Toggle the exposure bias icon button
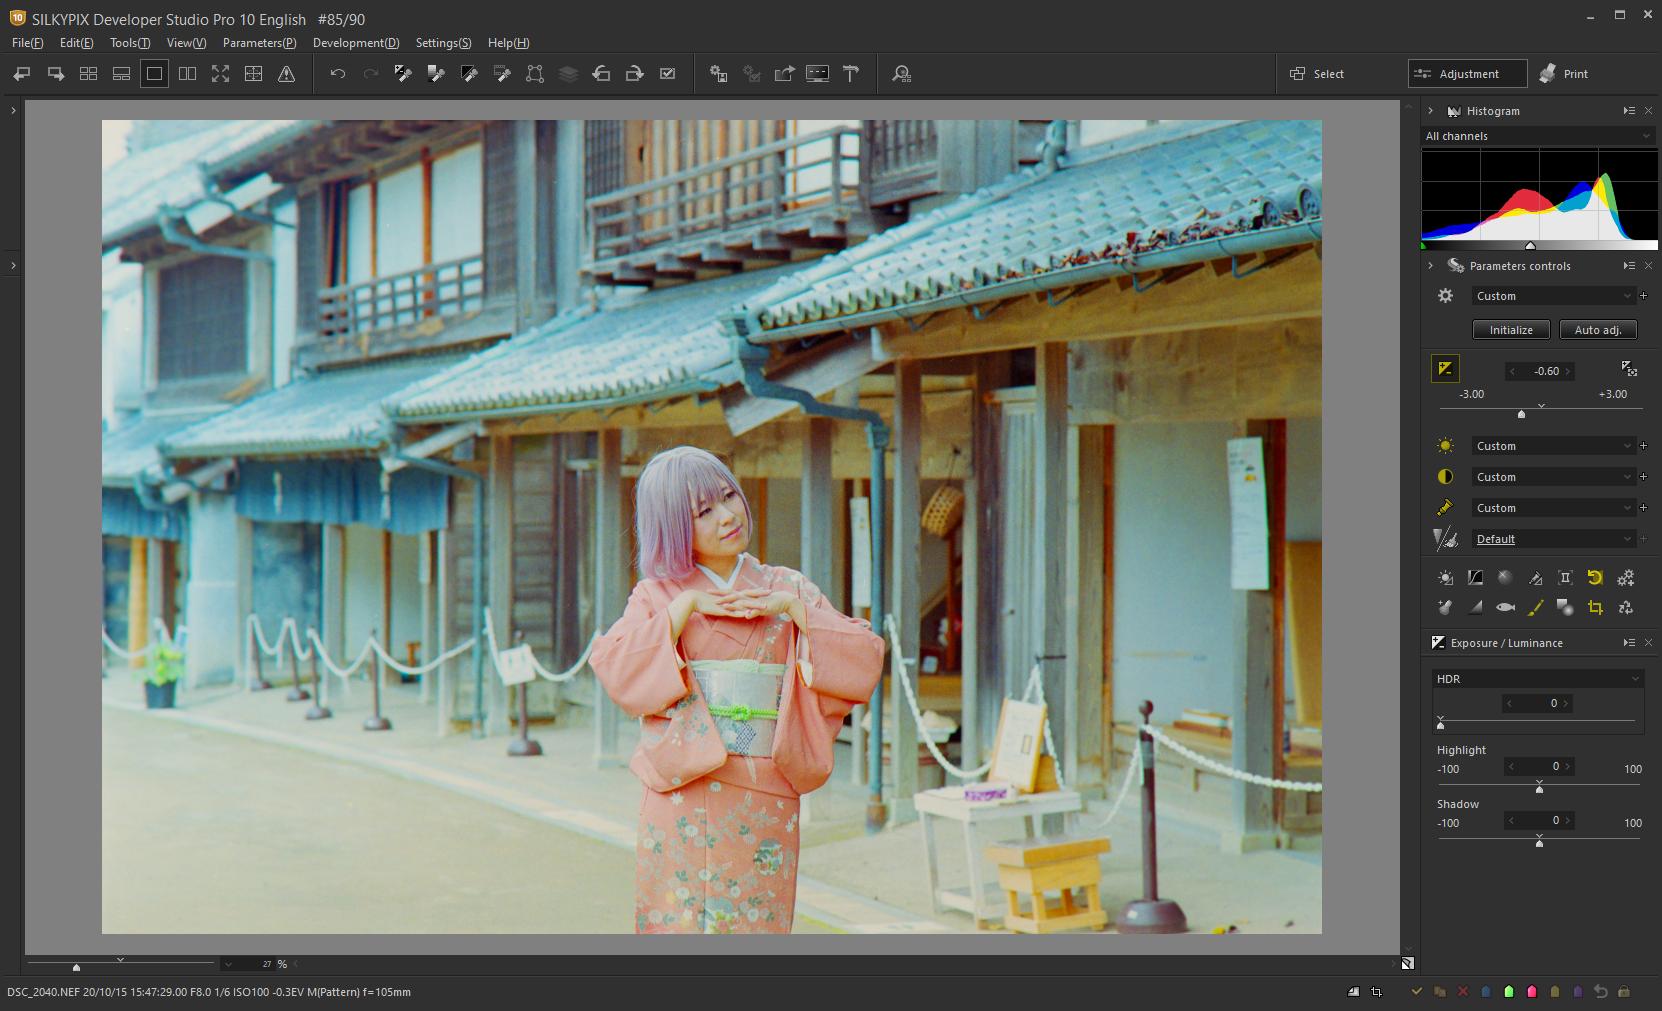 (x=1445, y=369)
